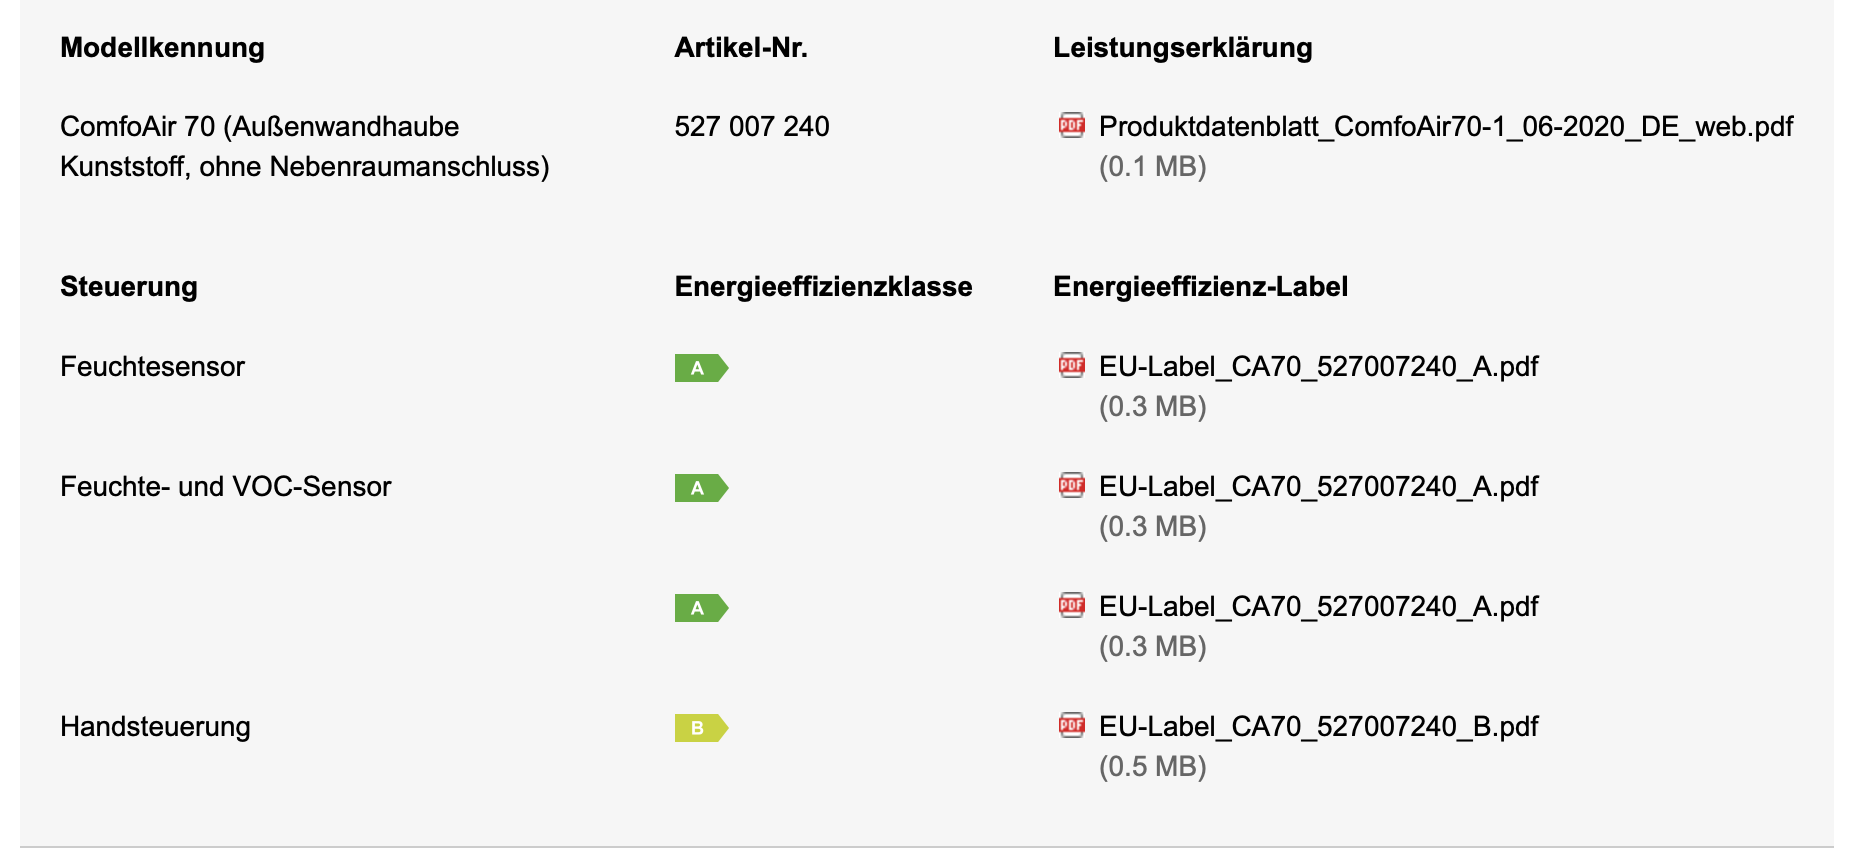The height and width of the screenshot is (866, 1872).
Task: Click the Leistungserklärung column heading
Action: [x=1182, y=48]
